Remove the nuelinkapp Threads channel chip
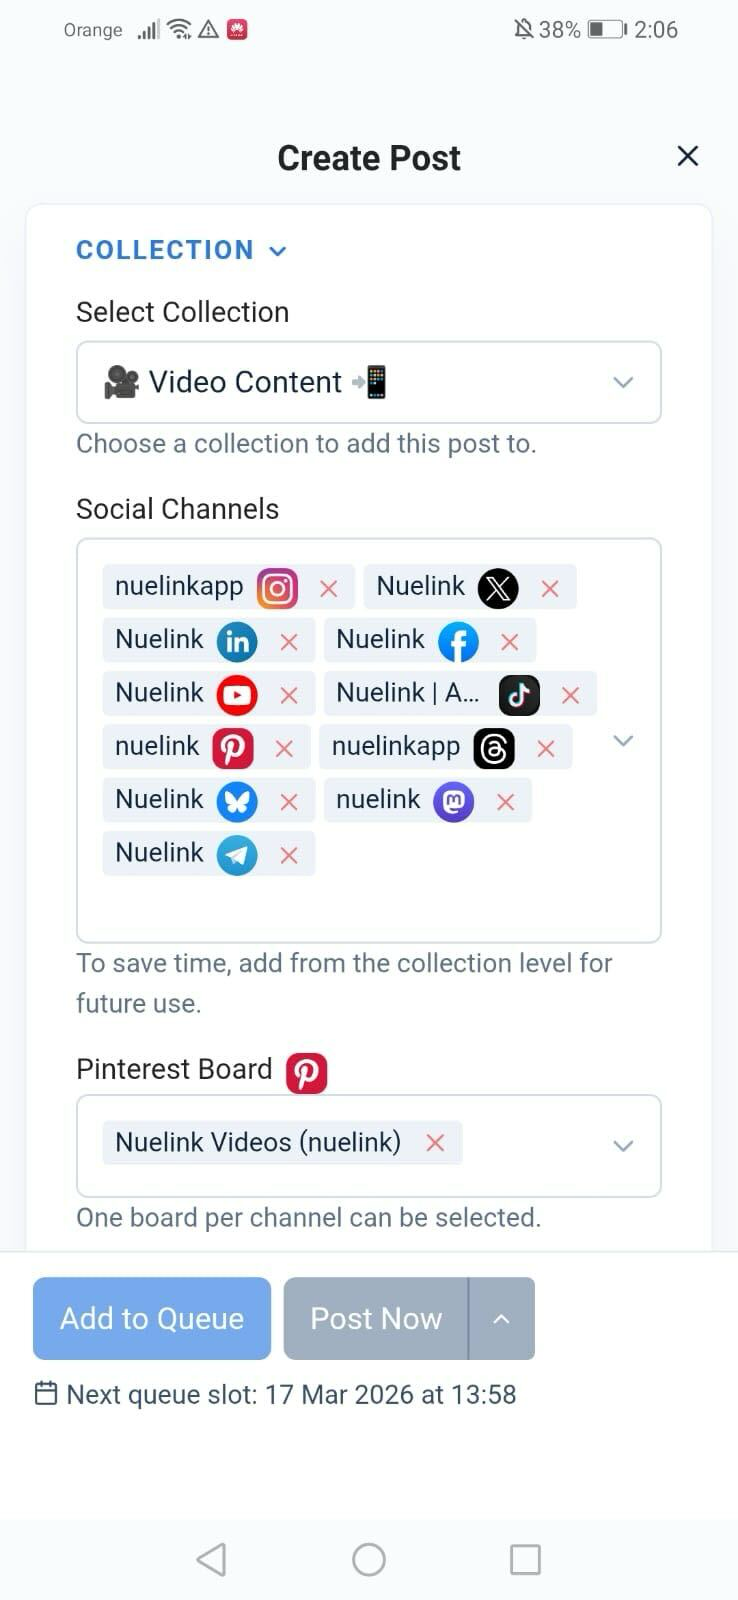 tap(545, 748)
